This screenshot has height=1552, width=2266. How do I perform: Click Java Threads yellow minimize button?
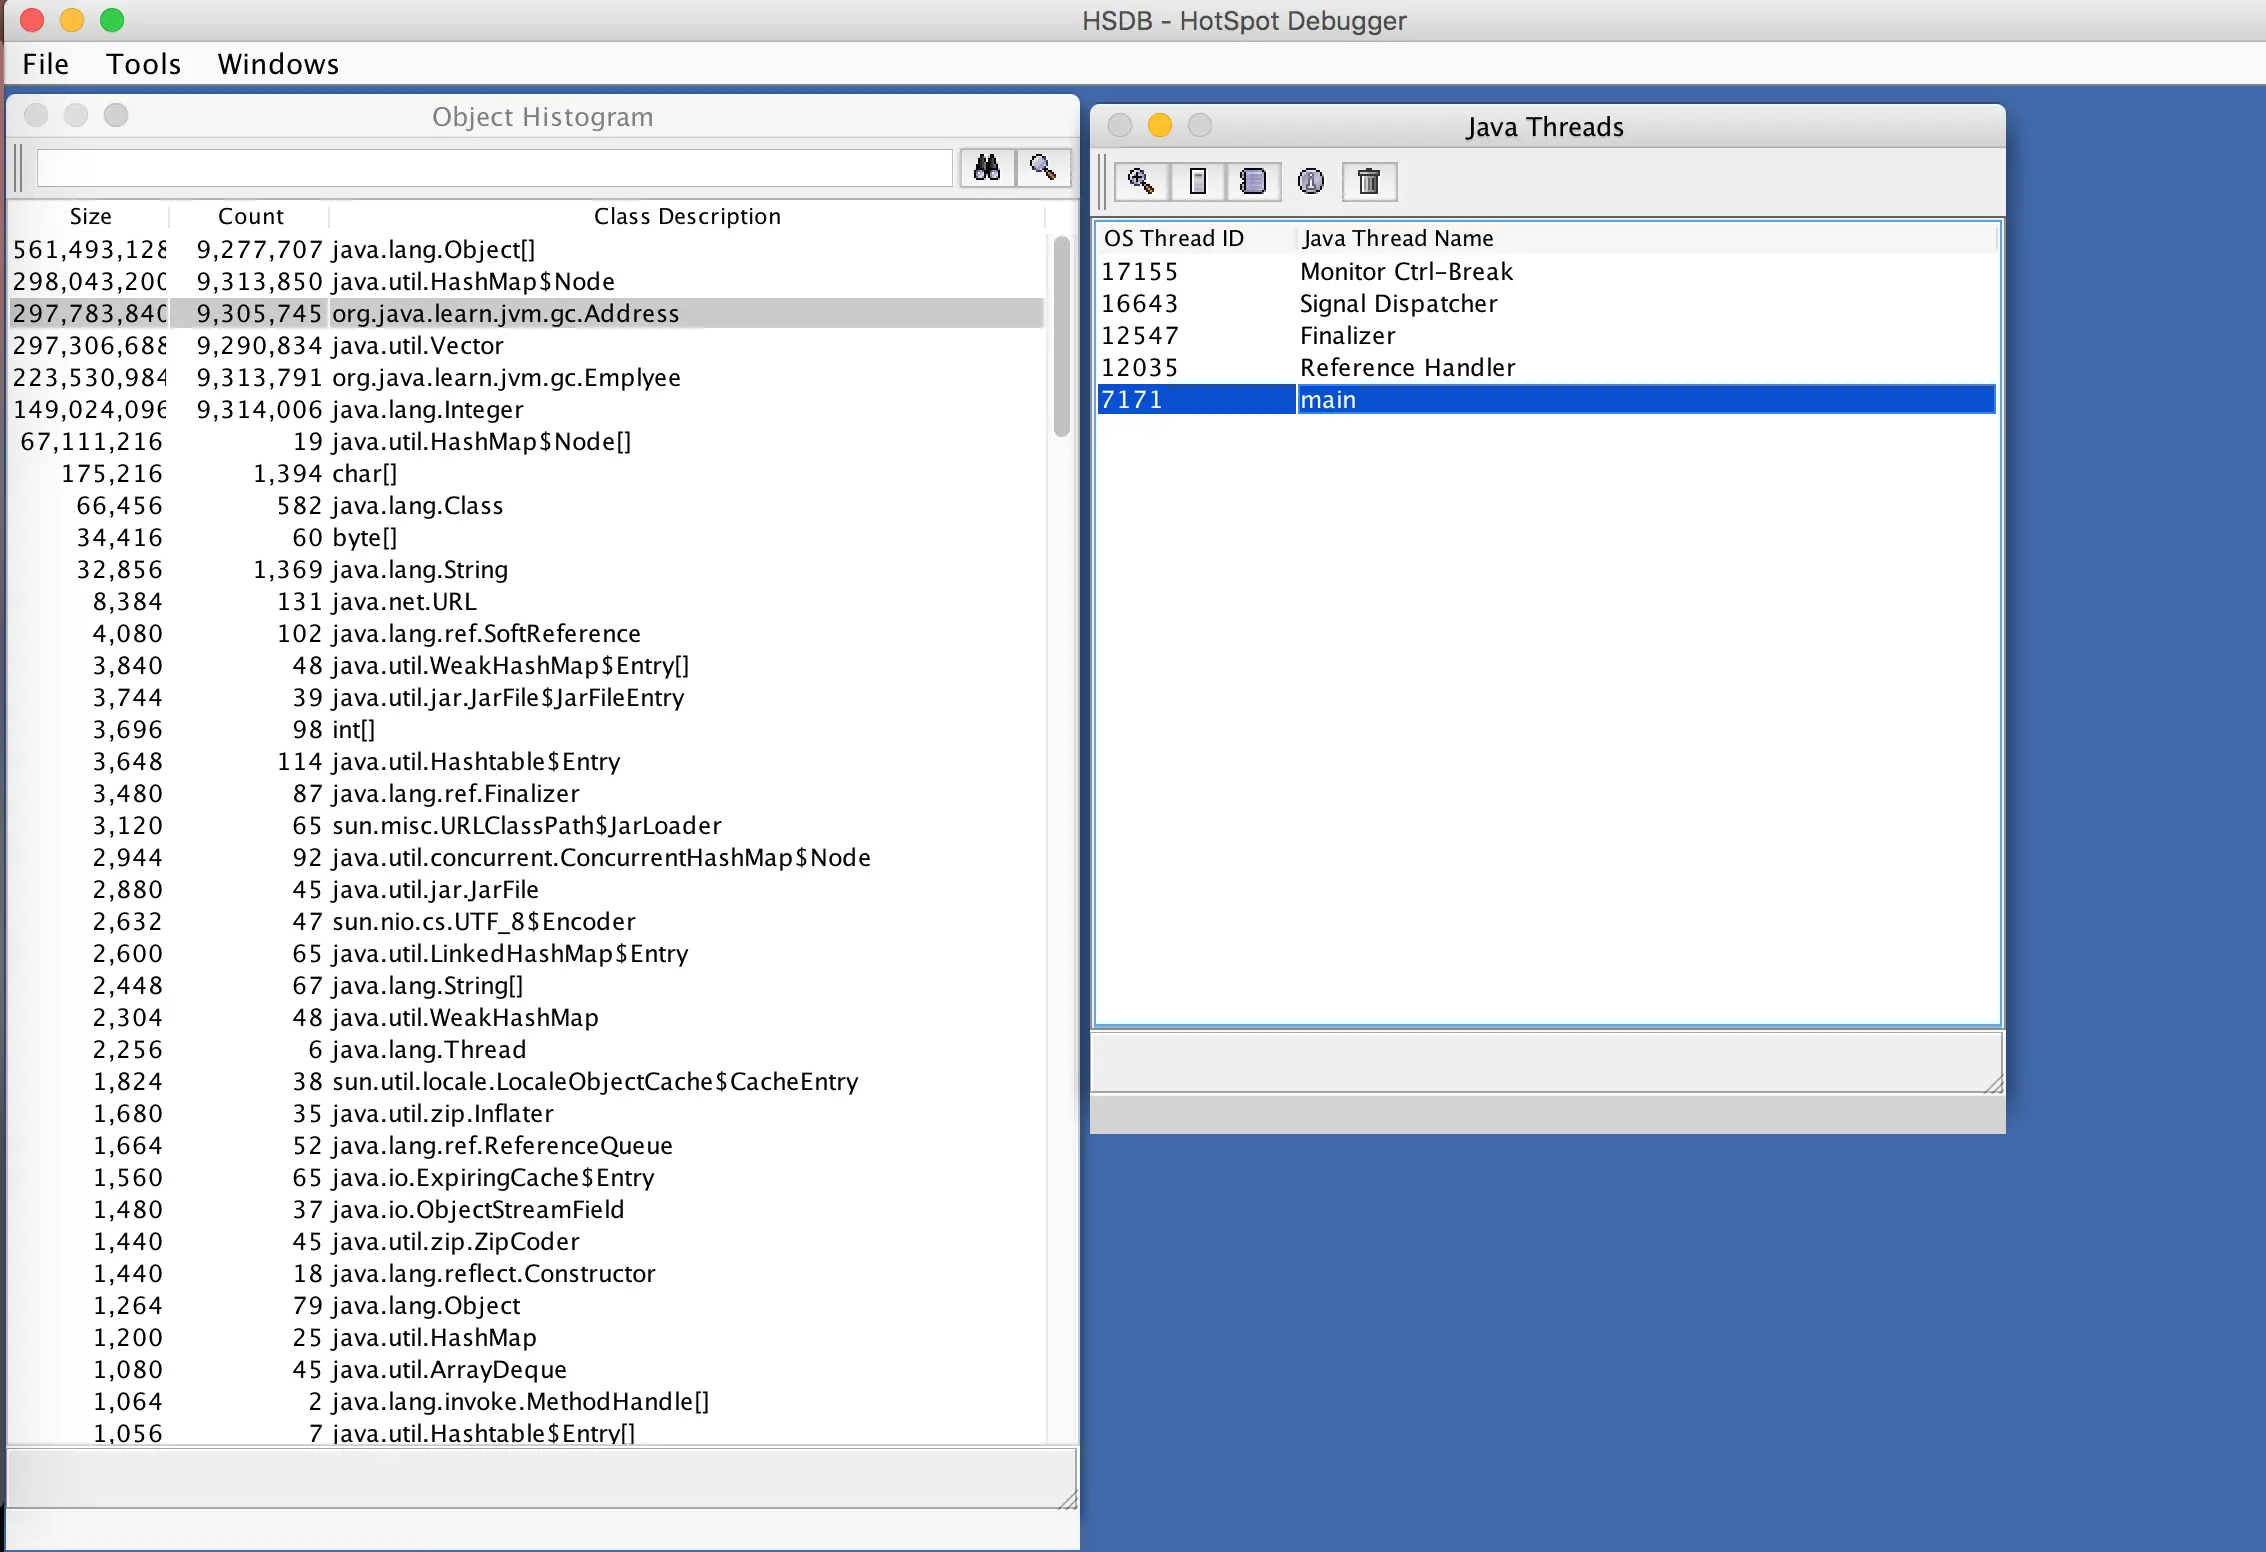pos(1159,126)
